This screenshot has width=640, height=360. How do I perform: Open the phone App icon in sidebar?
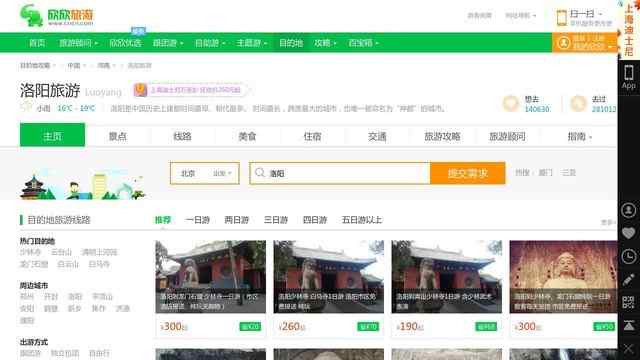click(629, 77)
